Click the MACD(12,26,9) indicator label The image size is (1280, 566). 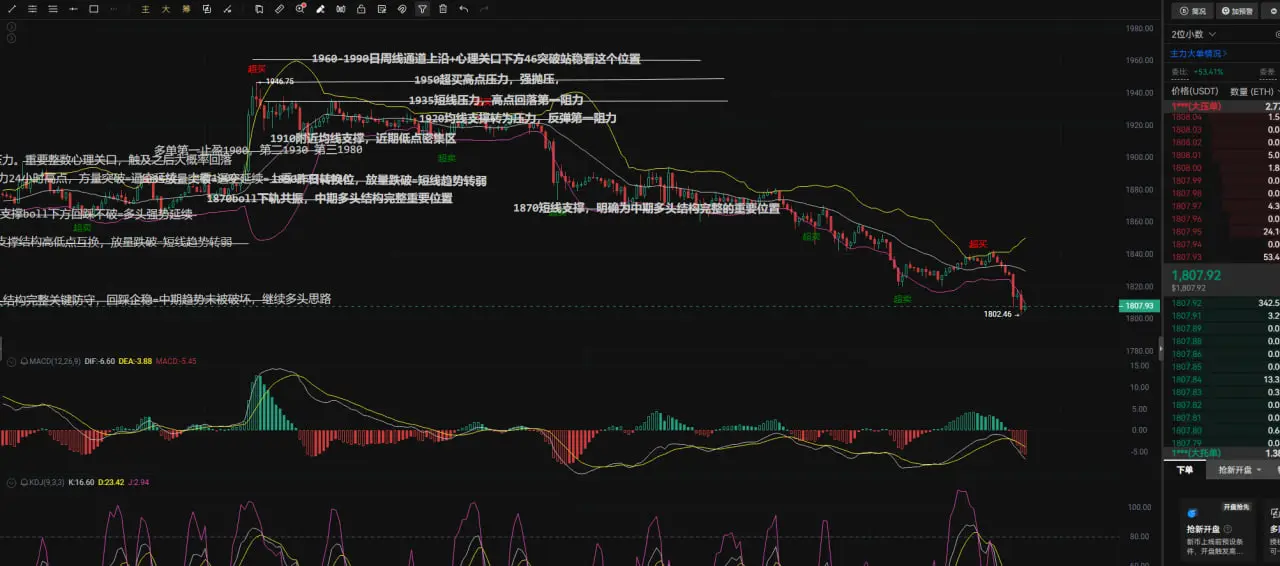pyautogui.click(x=54, y=360)
